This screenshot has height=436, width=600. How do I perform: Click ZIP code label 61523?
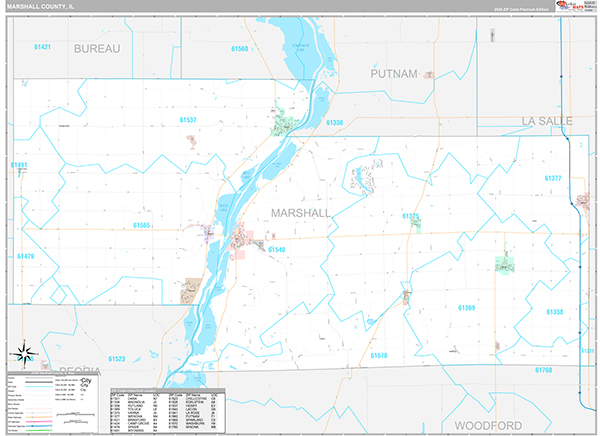[117, 359]
